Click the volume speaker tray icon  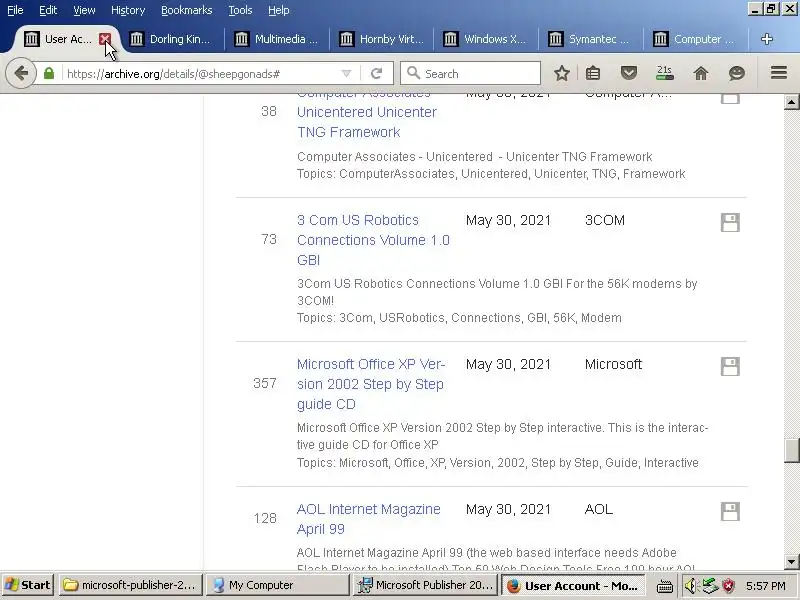(690, 585)
